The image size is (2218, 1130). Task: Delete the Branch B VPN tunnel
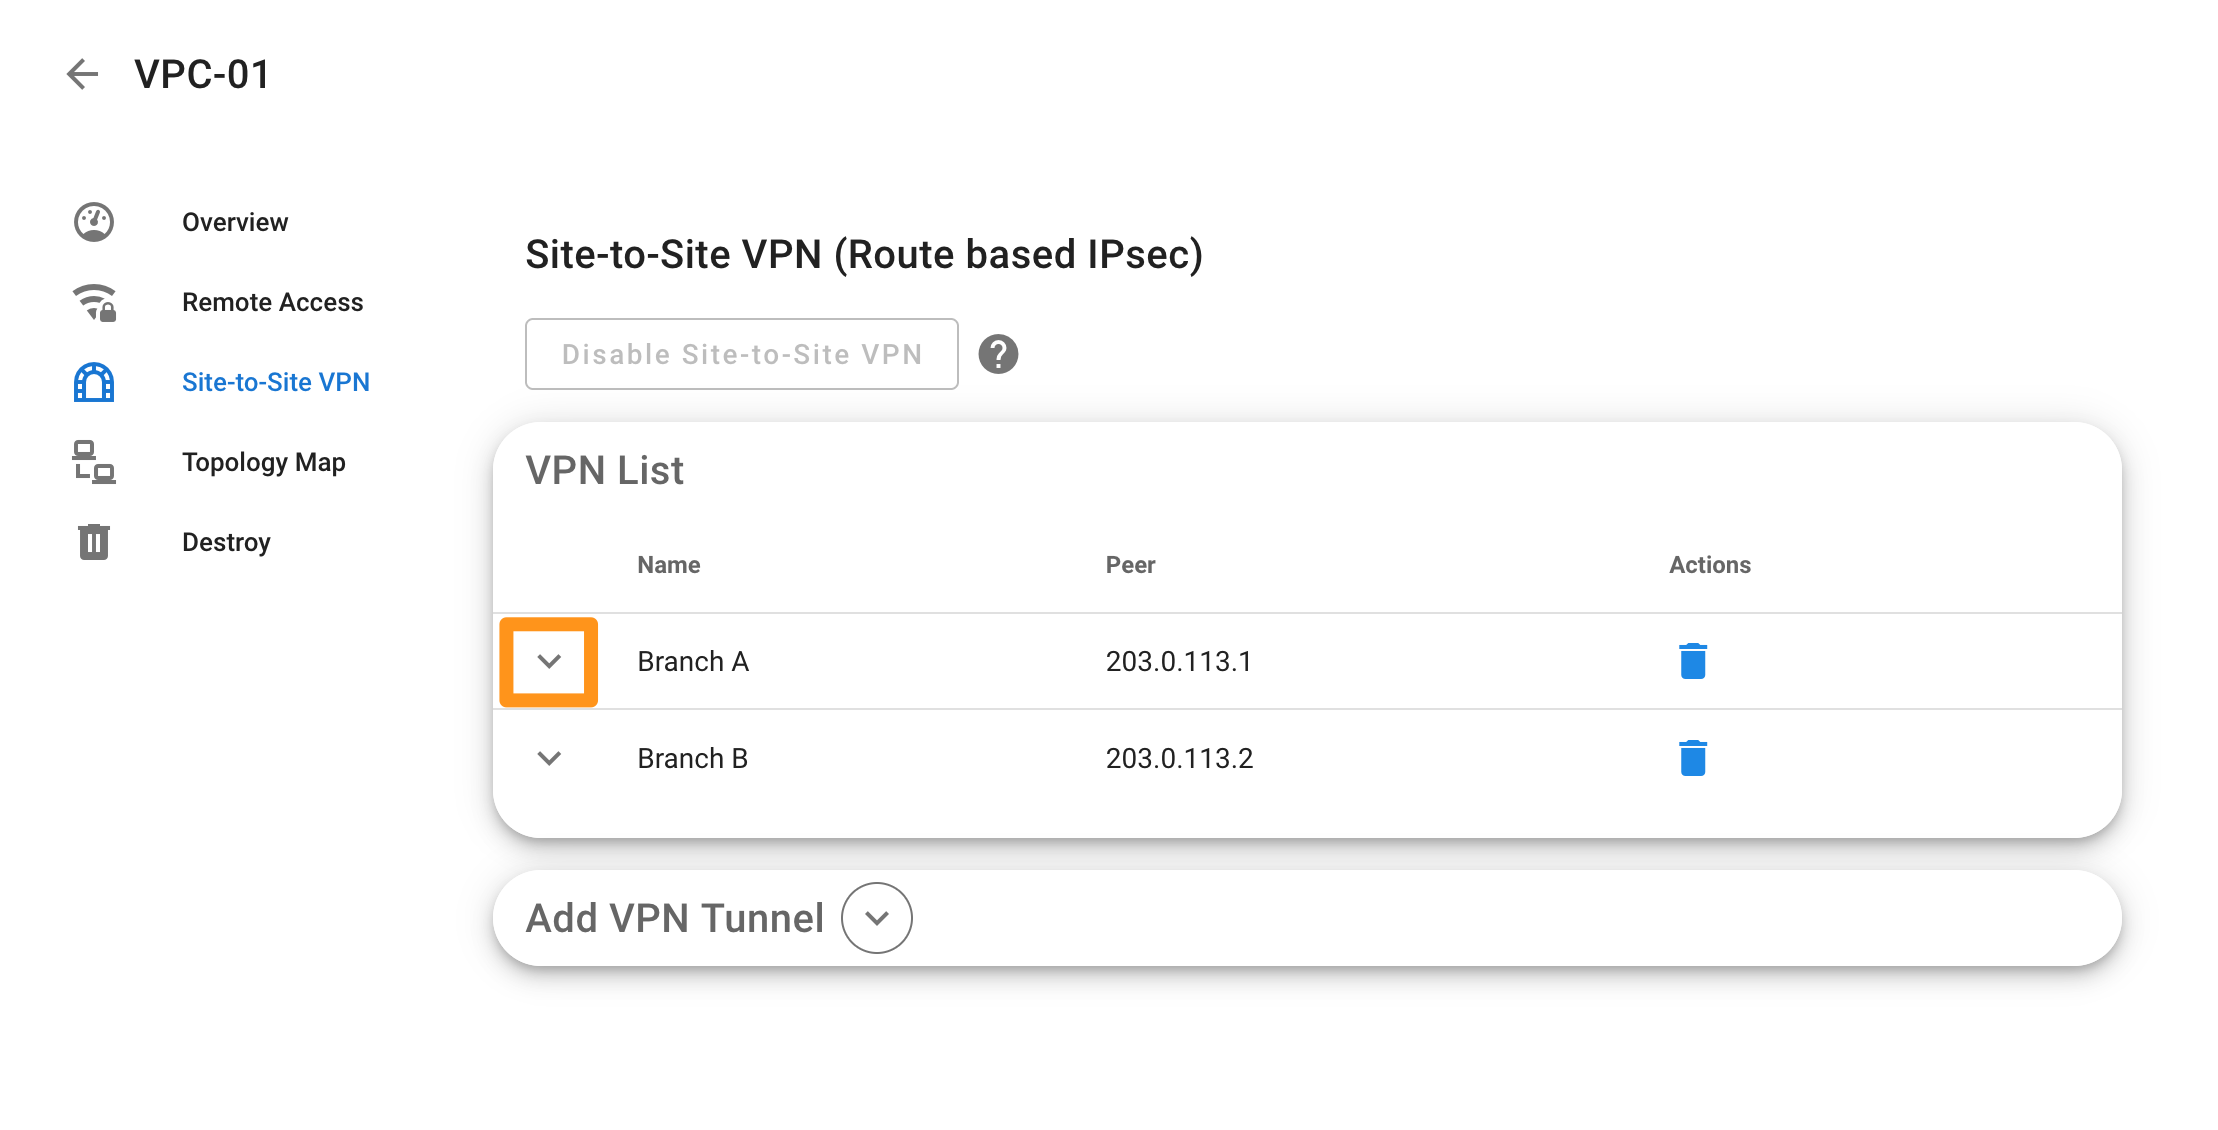click(1693, 758)
